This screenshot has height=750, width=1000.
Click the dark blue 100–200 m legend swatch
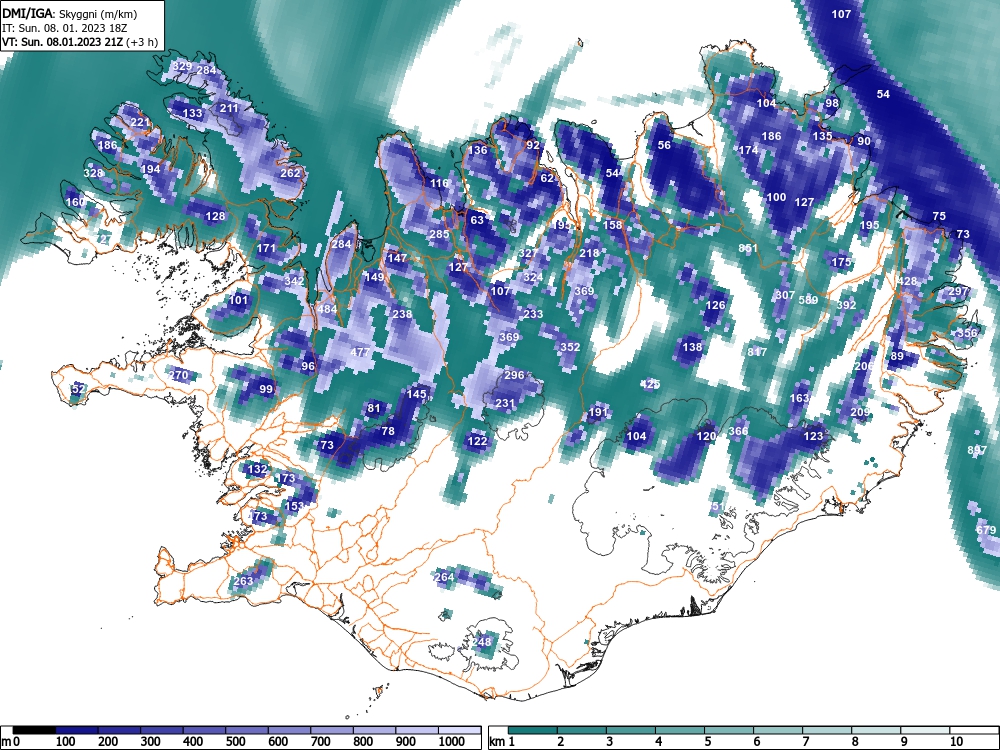tap(77, 730)
